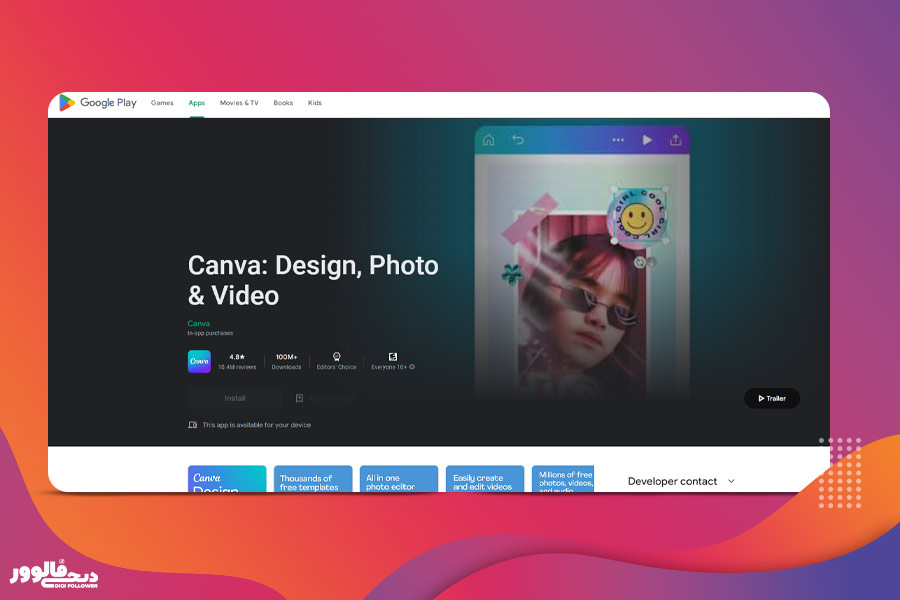Switch to the Kids tab
Screen dimensions: 900x600
click(x=315, y=103)
